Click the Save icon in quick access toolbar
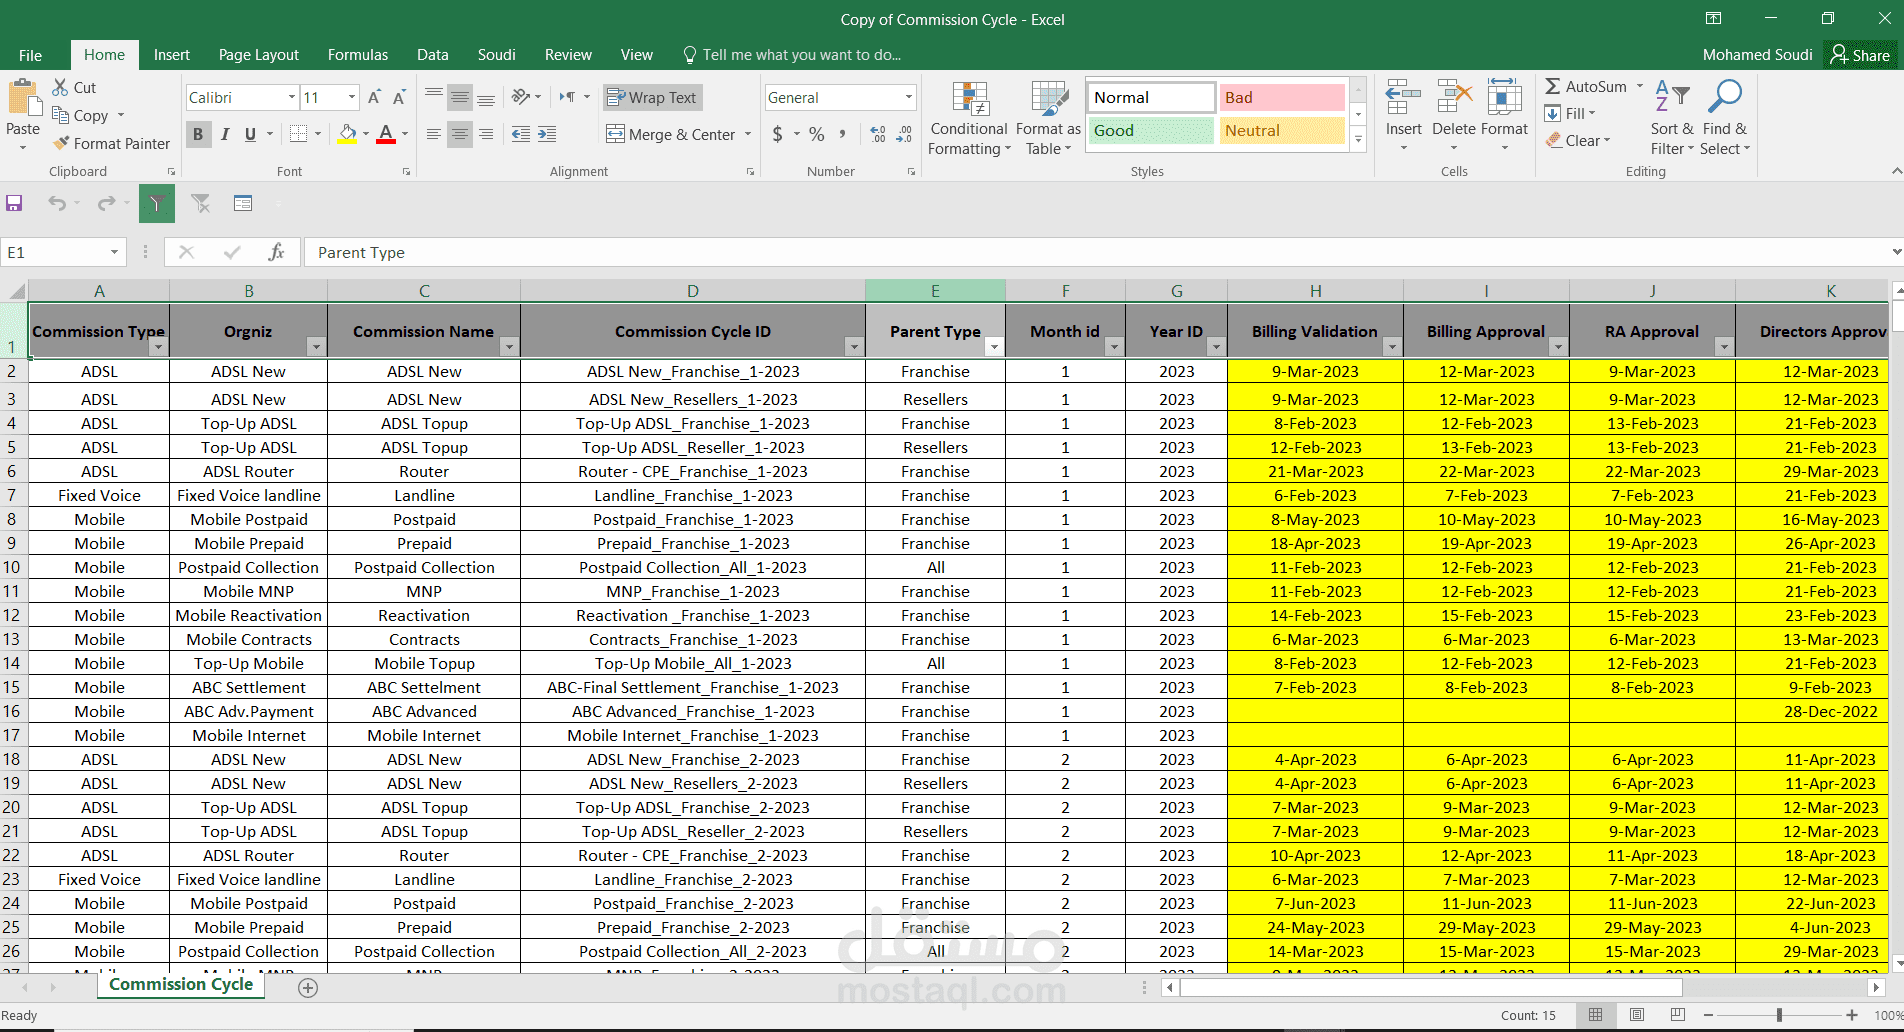The width and height of the screenshot is (1904, 1032). 14,204
